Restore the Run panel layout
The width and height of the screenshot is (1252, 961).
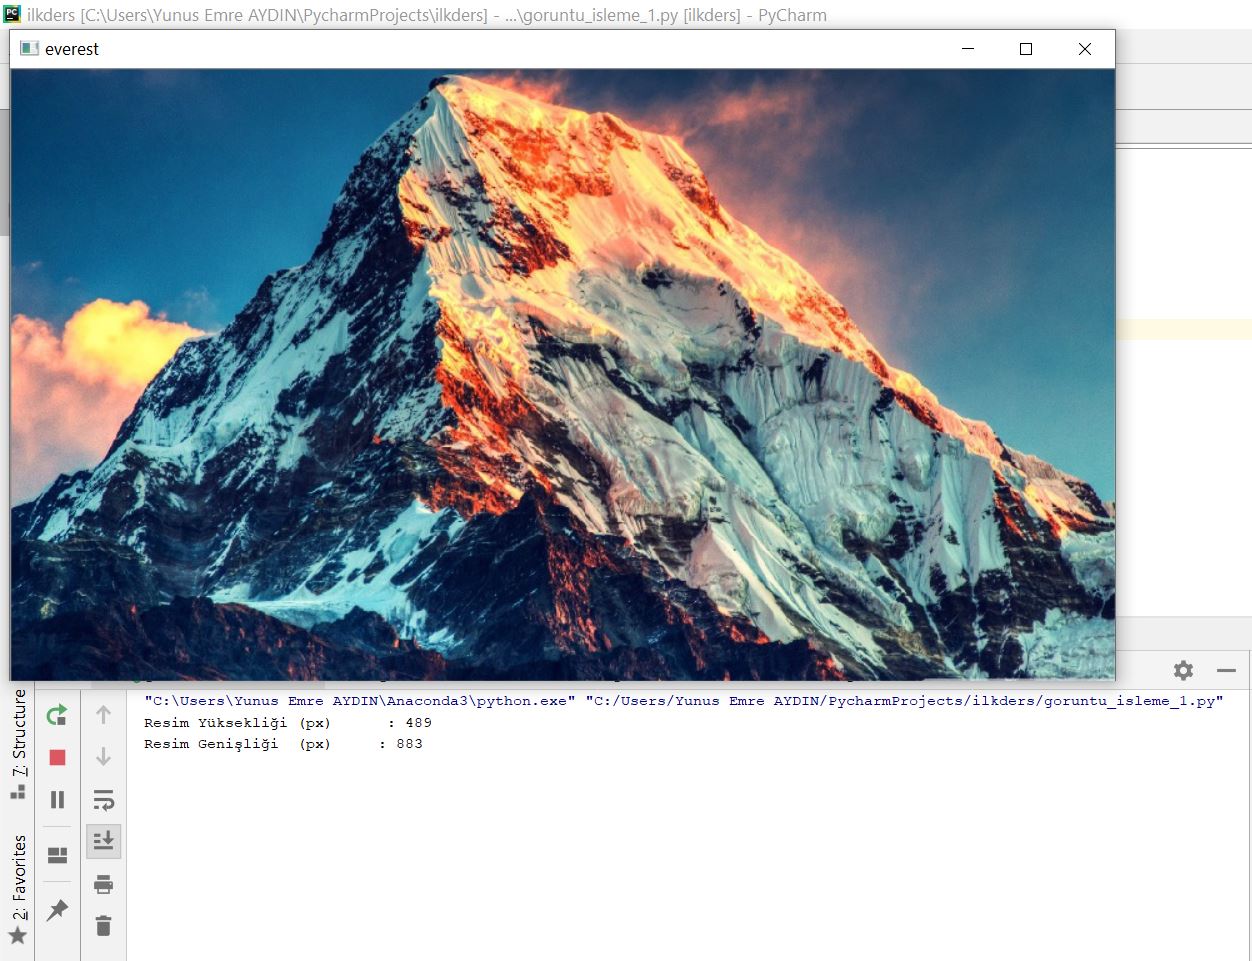[x=57, y=855]
